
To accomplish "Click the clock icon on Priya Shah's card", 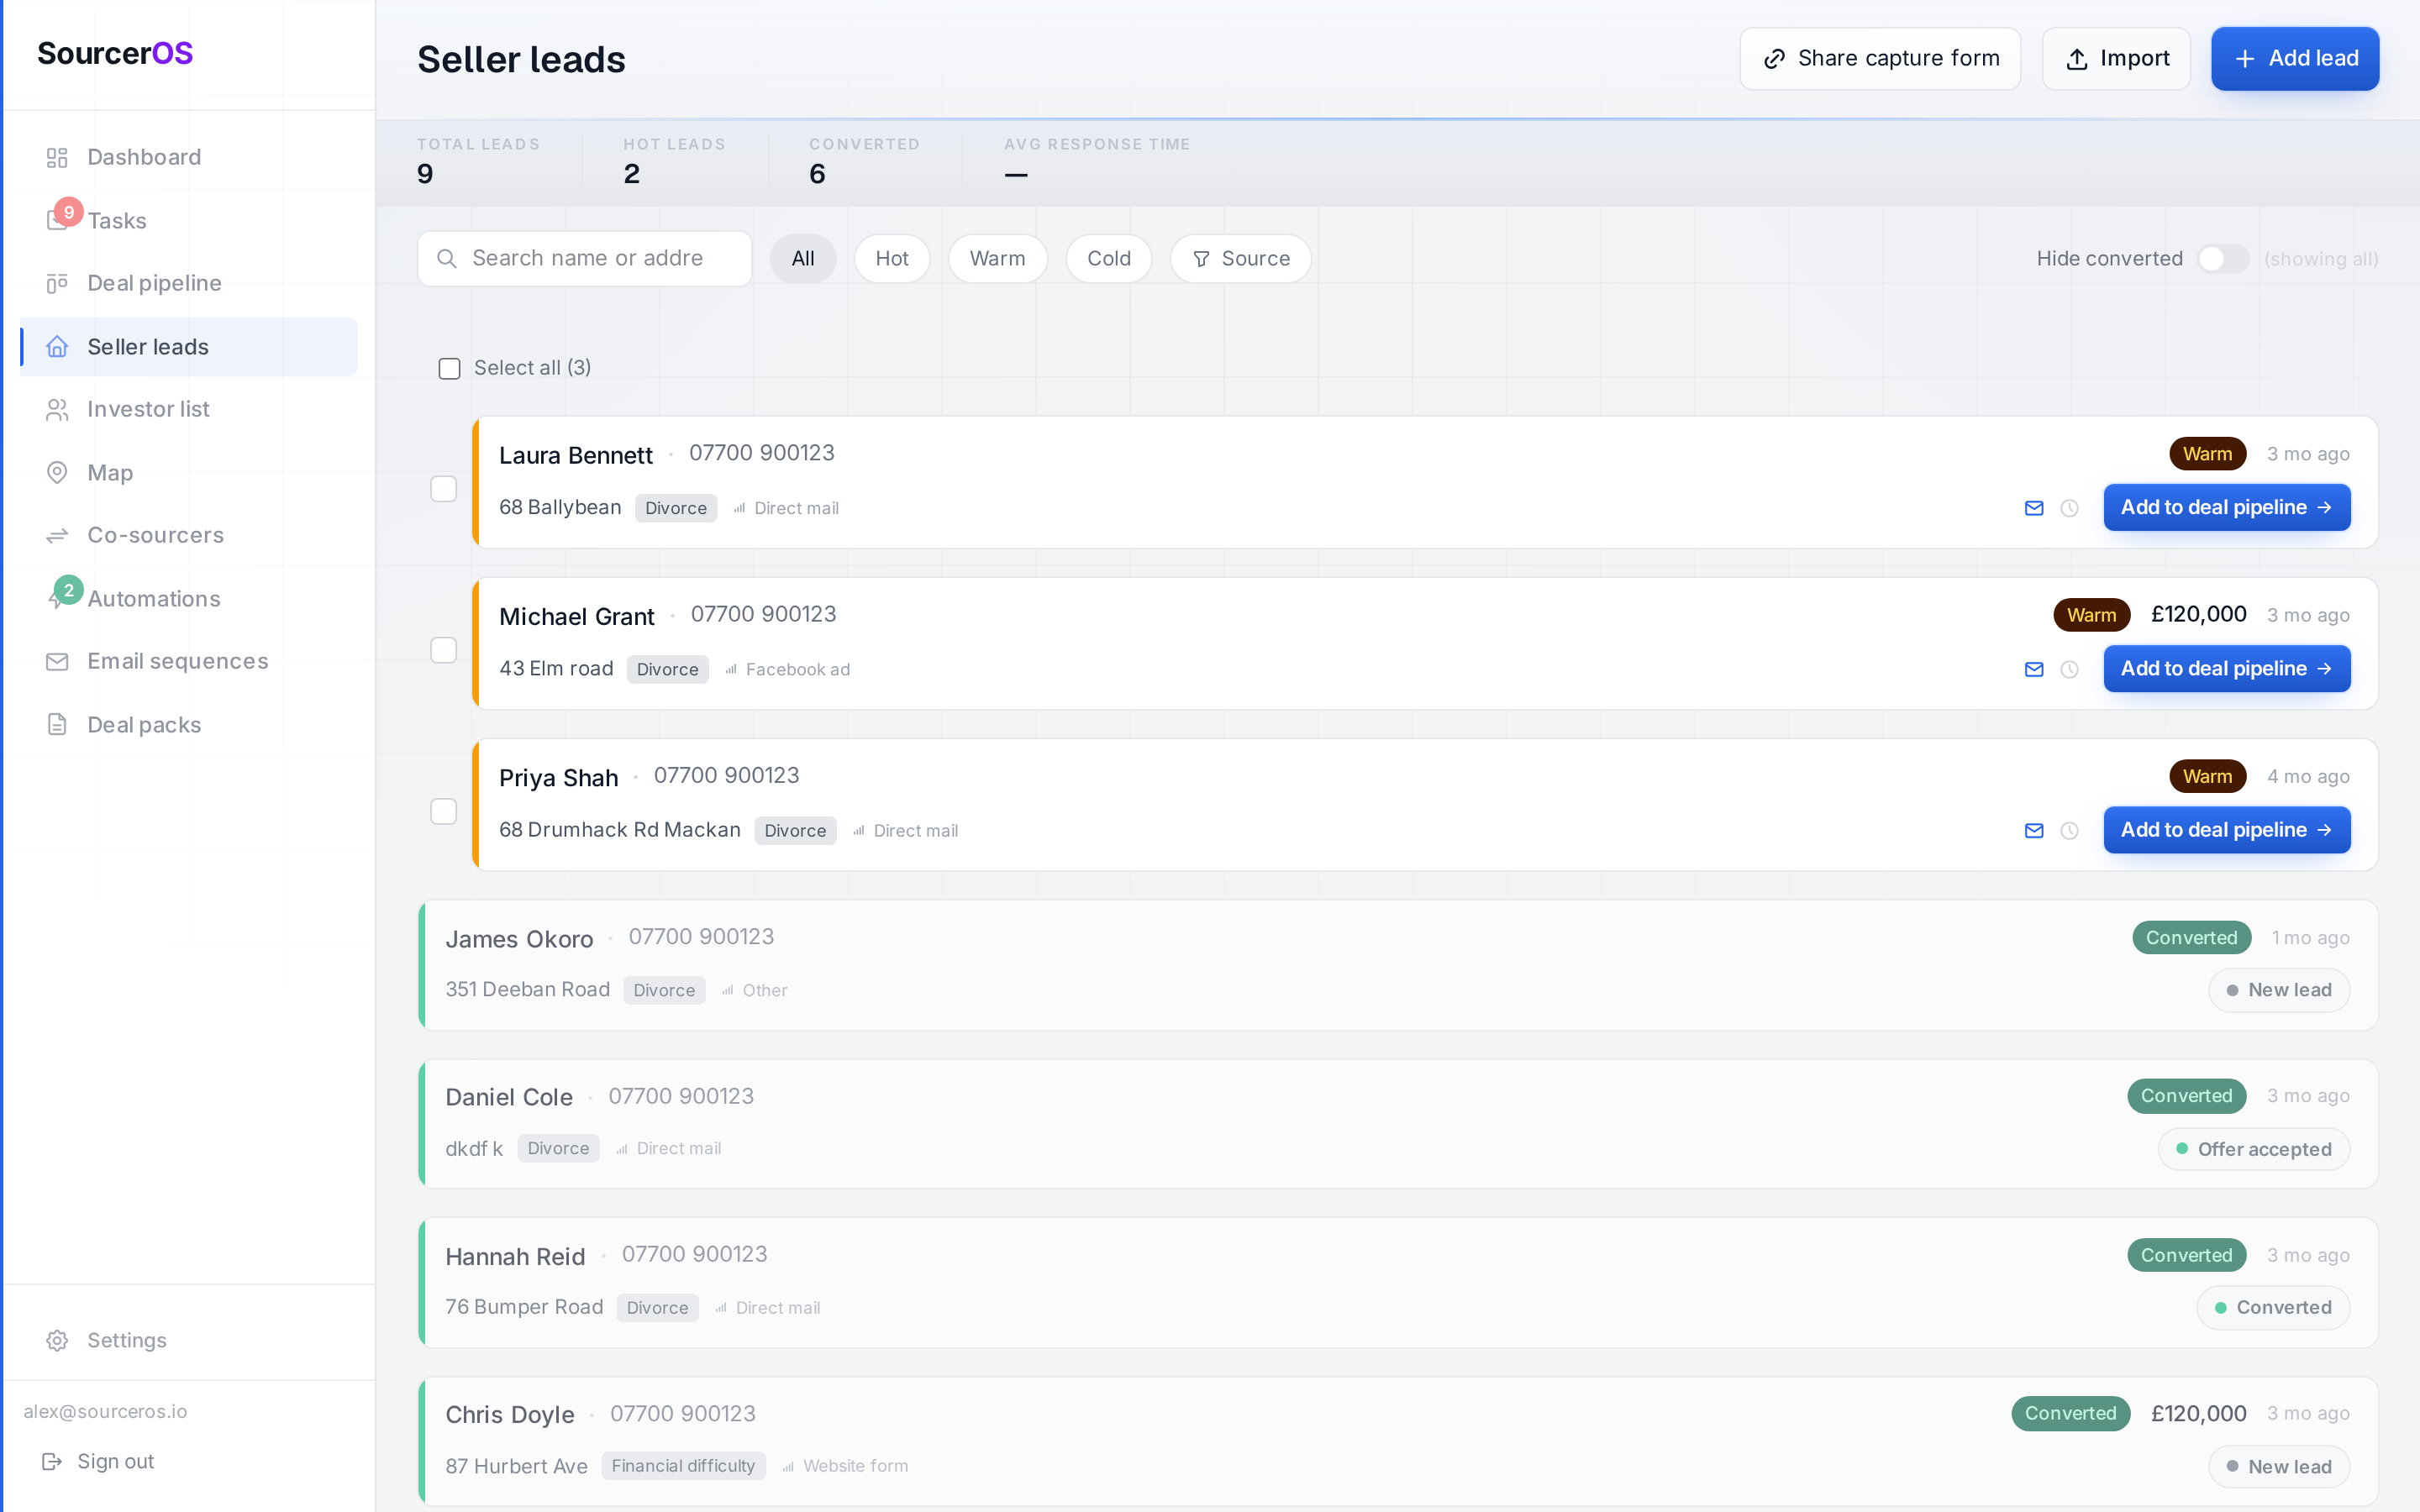I will point(2070,830).
